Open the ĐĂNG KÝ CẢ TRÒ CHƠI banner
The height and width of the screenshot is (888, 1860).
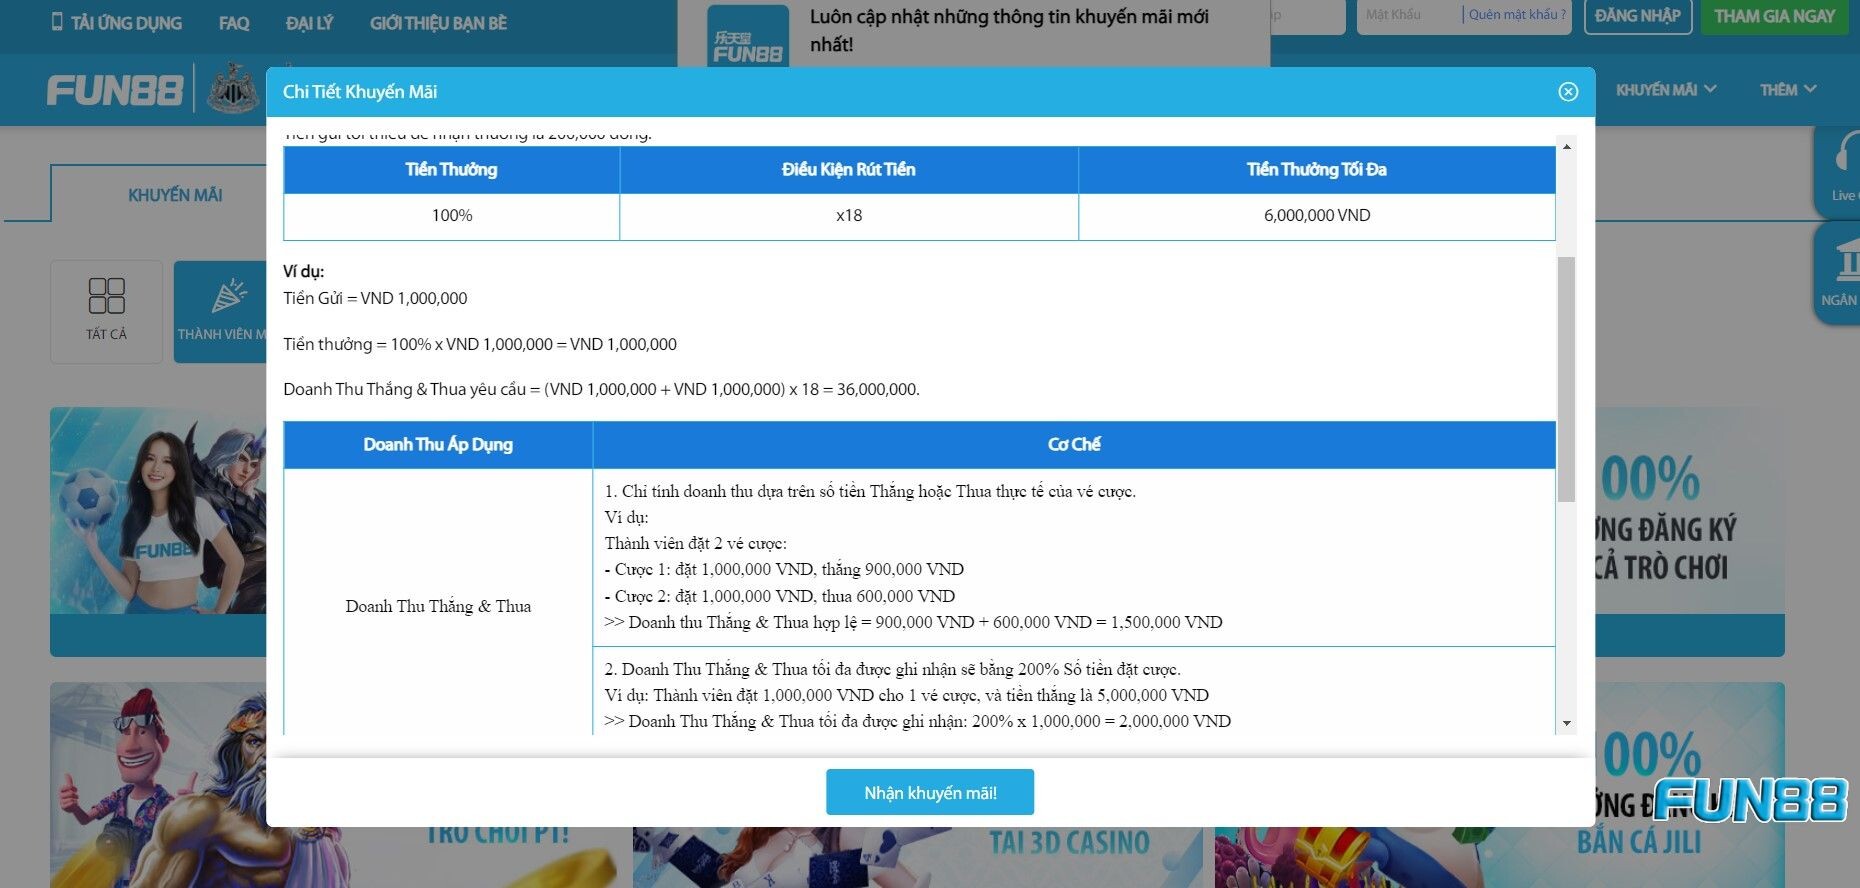tap(1690, 530)
